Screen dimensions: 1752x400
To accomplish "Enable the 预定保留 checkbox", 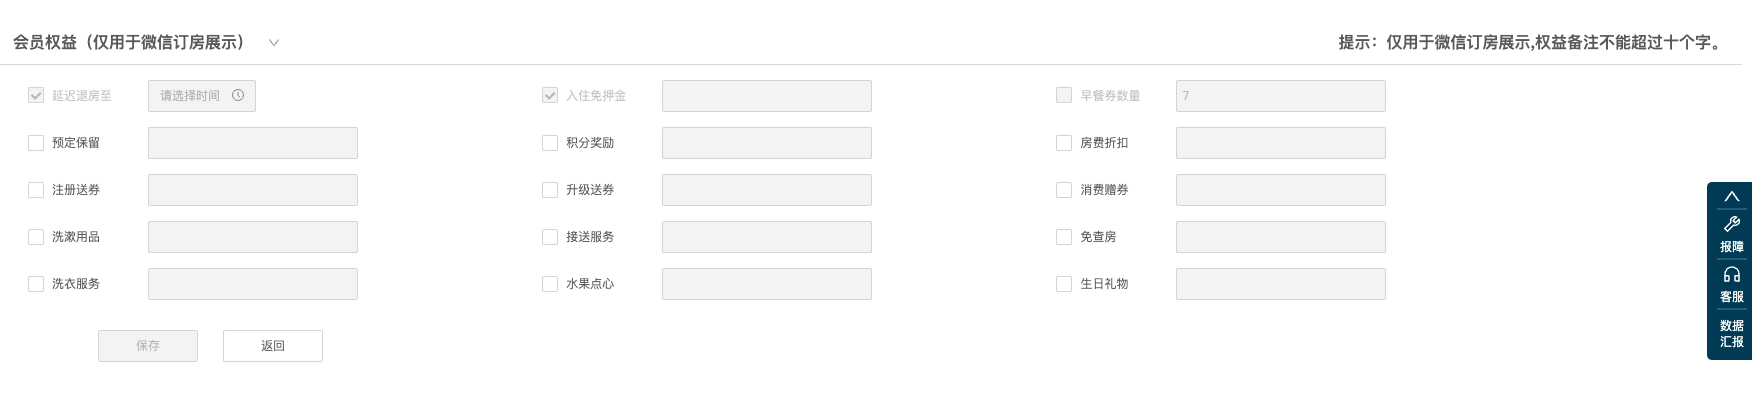I will (x=36, y=143).
